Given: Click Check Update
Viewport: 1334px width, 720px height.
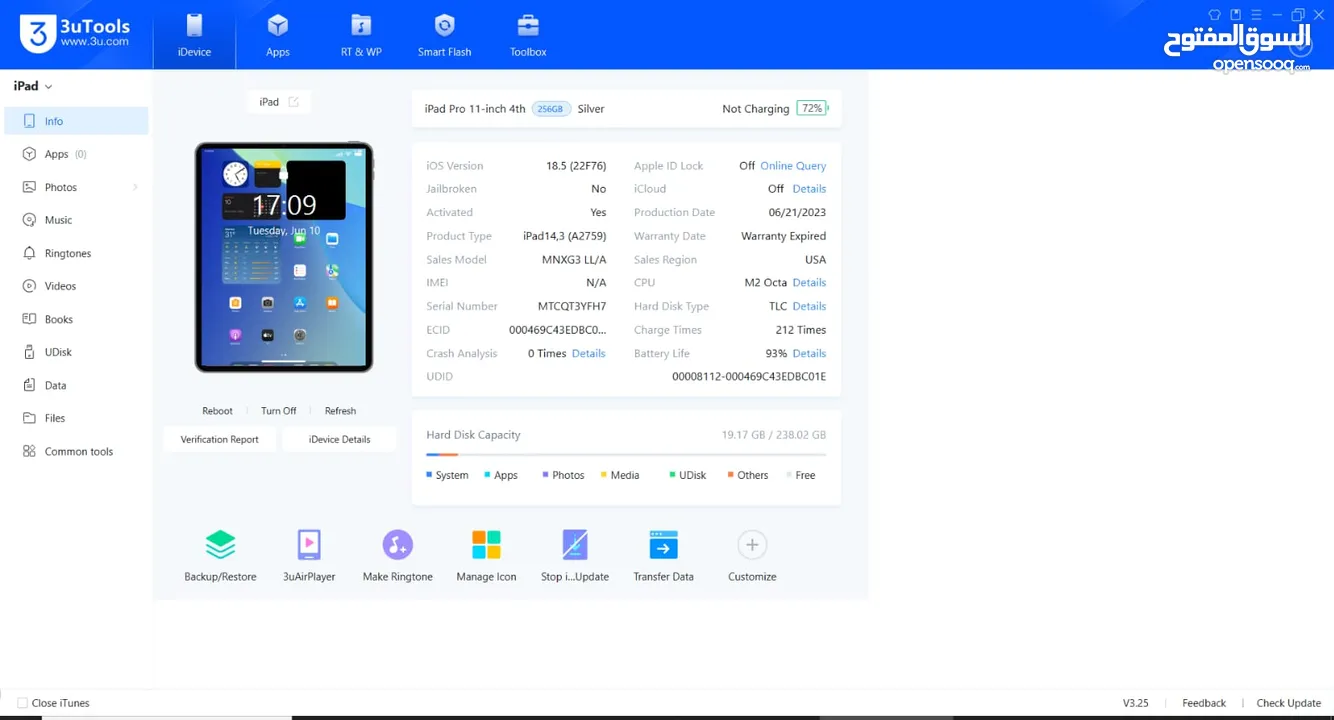Looking at the screenshot, I should click(x=1289, y=703).
